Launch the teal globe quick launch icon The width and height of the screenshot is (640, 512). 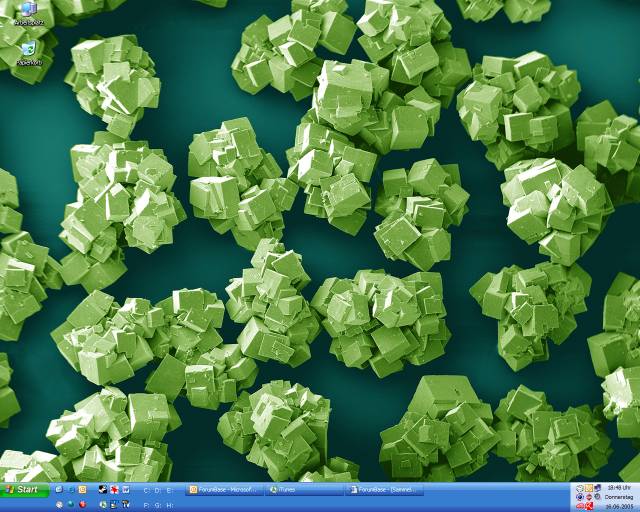[x=71, y=504]
